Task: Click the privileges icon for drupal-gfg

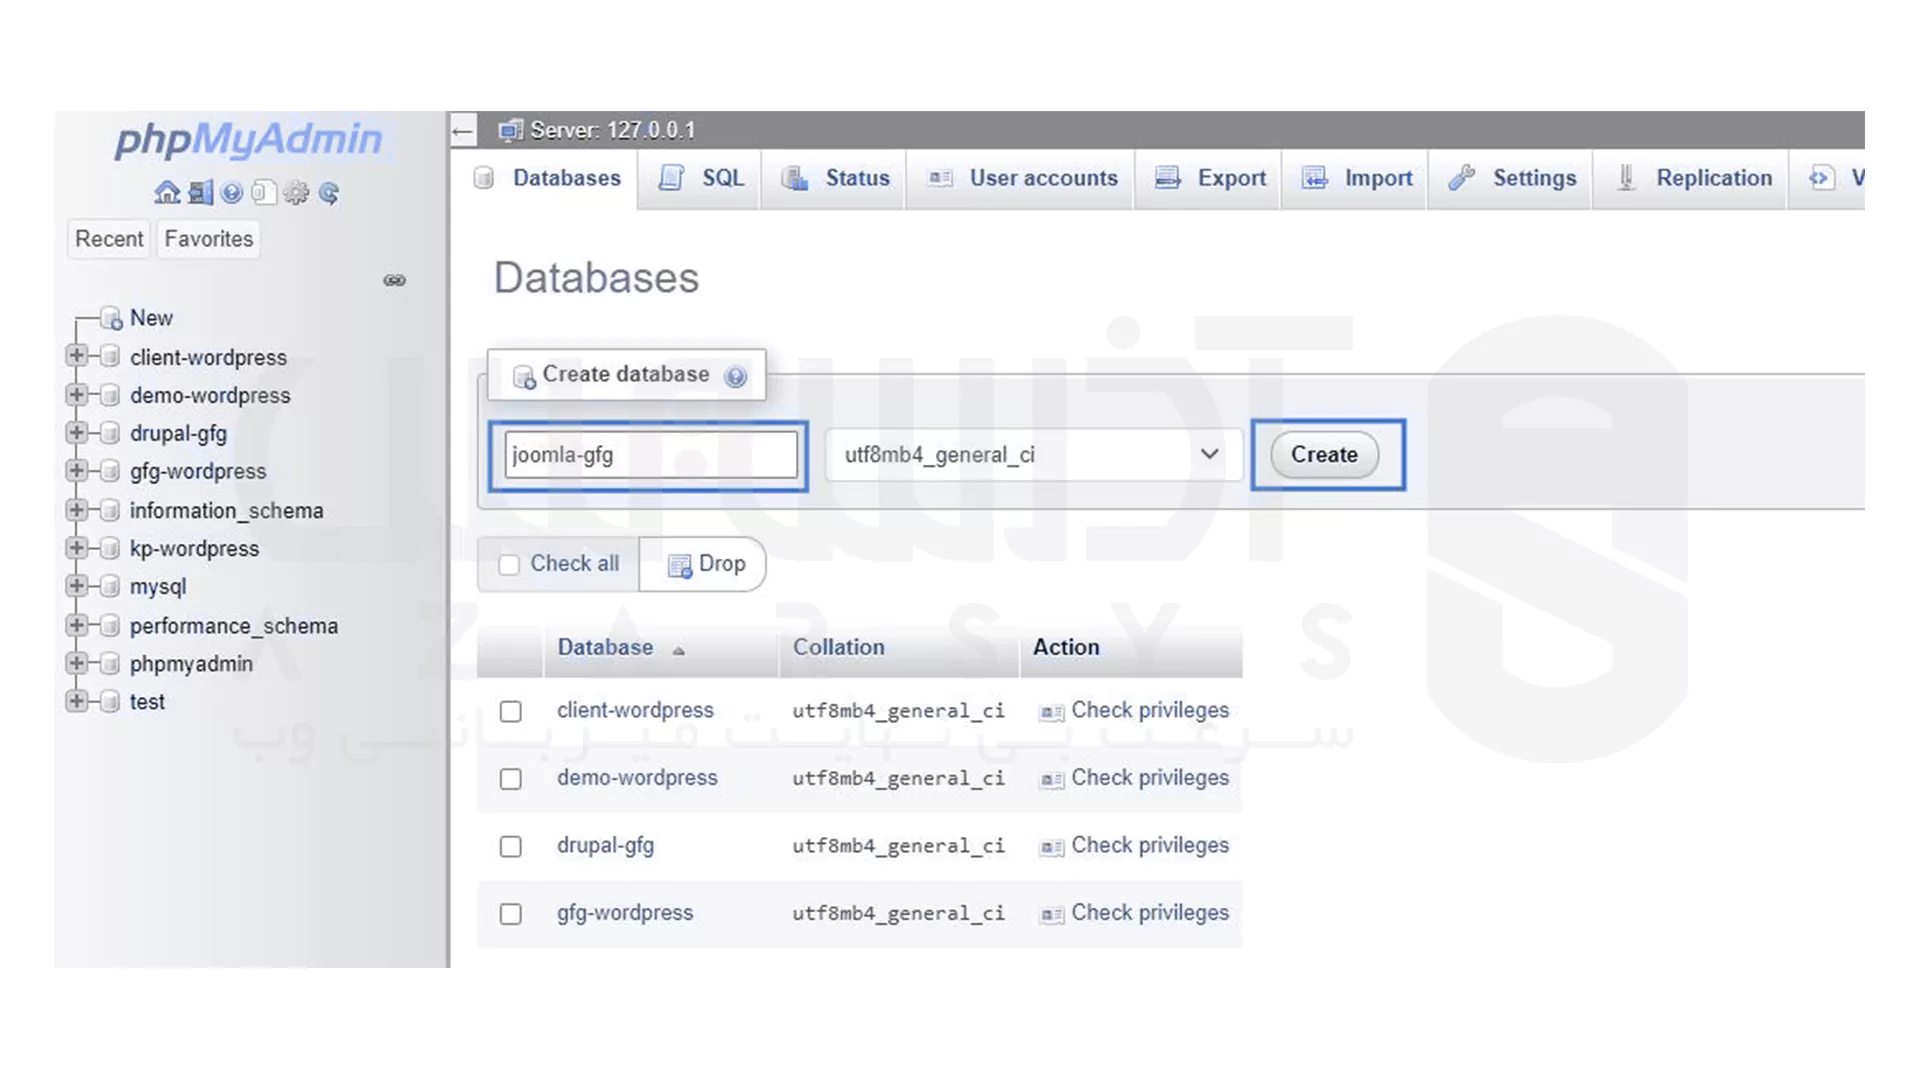Action: [x=1051, y=847]
